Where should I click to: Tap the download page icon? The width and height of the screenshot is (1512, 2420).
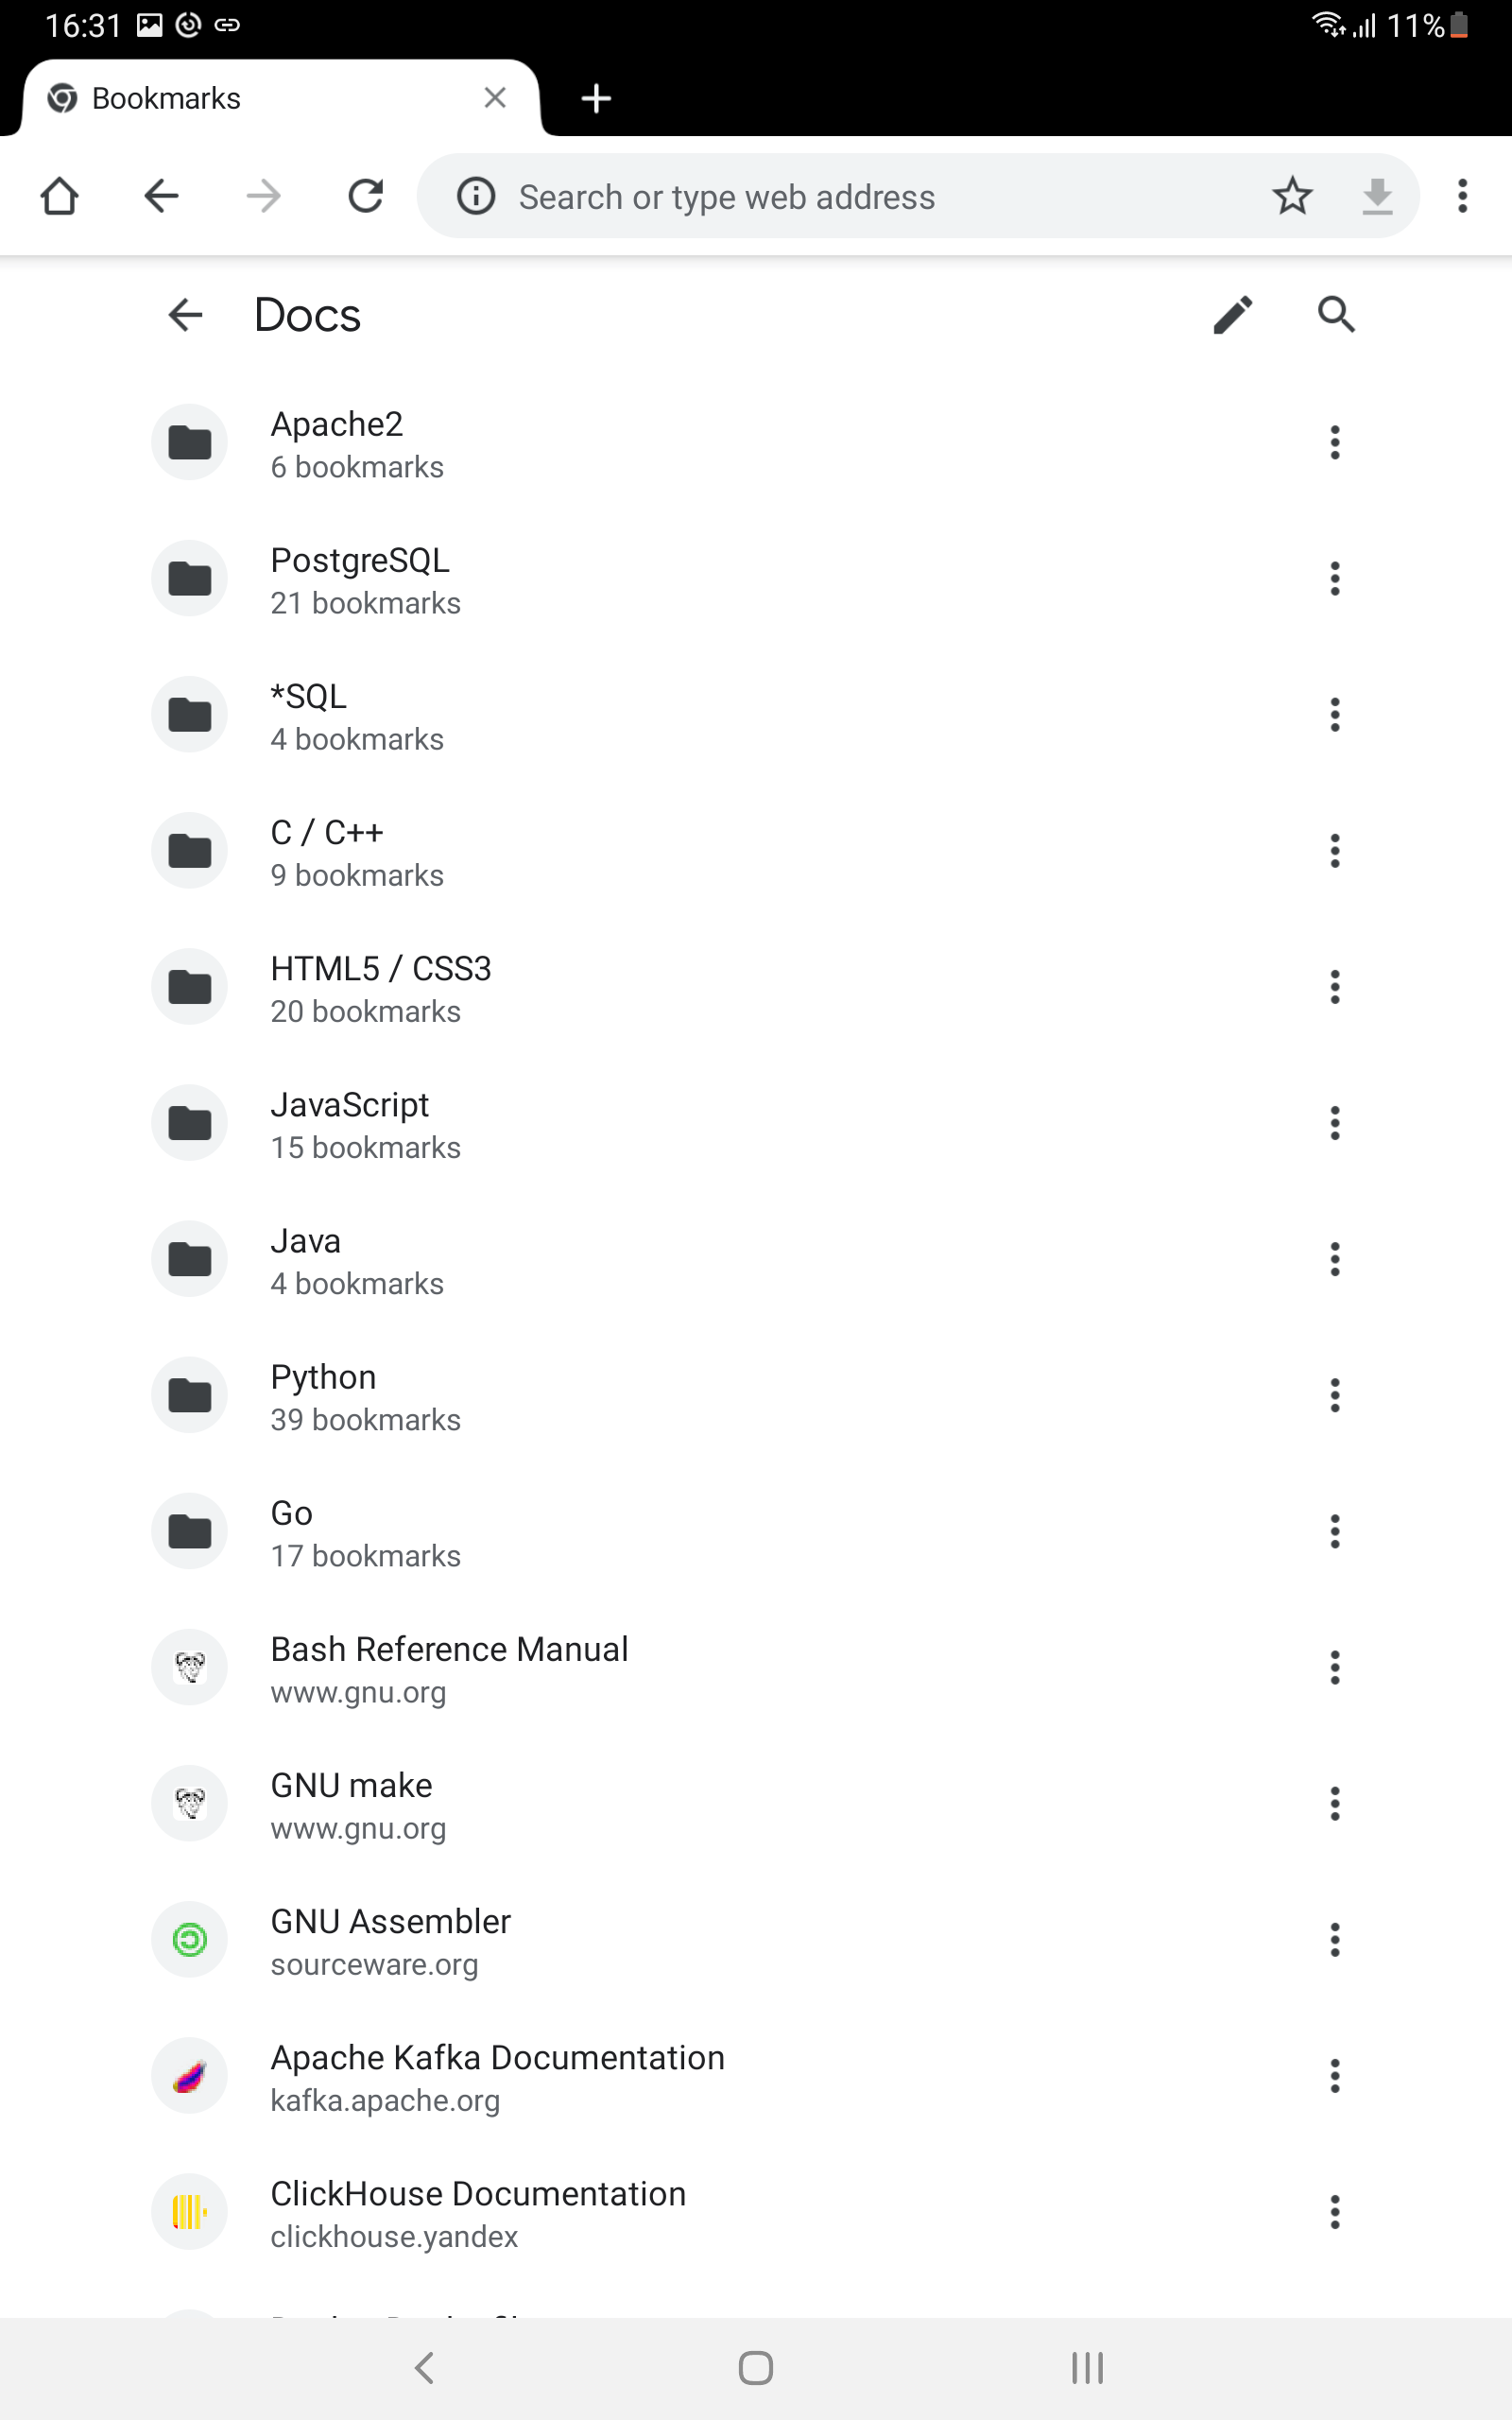click(x=1377, y=196)
